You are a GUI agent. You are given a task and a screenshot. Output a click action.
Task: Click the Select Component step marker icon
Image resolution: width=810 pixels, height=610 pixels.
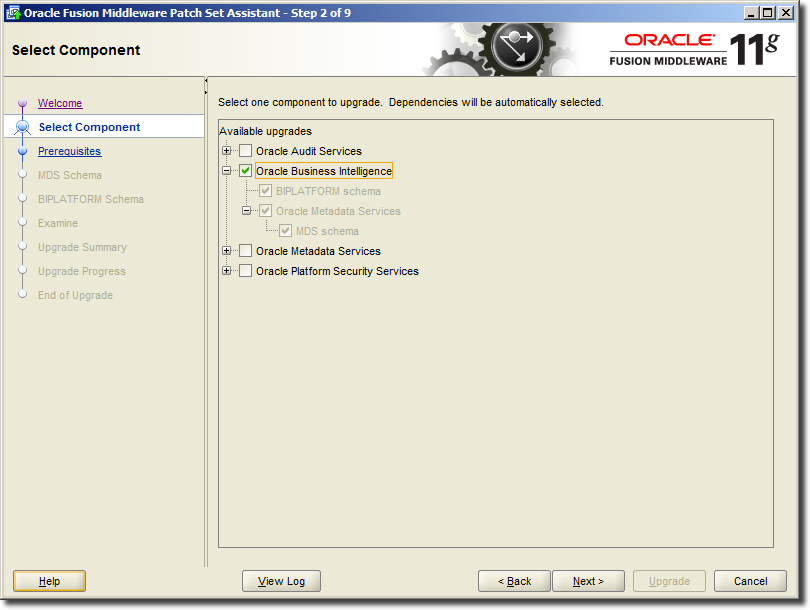[x=22, y=127]
